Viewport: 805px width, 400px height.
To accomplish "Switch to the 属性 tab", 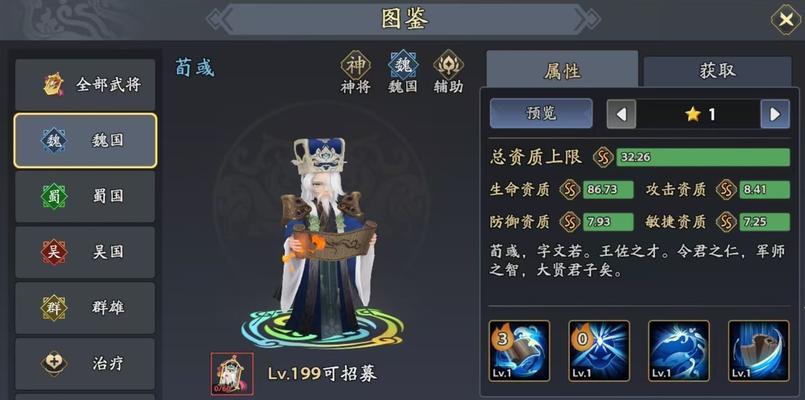I will [x=562, y=69].
